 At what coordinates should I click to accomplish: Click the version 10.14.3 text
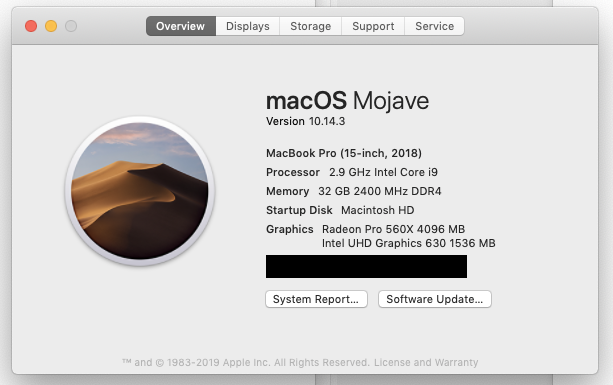[305, 121]
